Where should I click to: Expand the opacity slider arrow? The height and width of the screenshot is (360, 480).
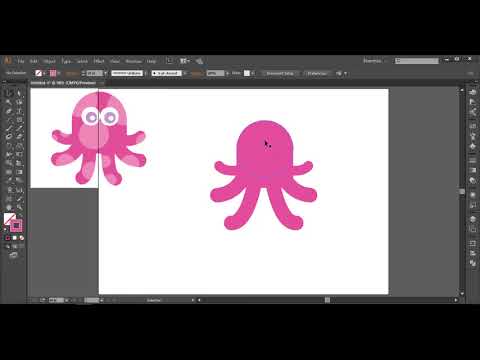[x=227, y=73]
